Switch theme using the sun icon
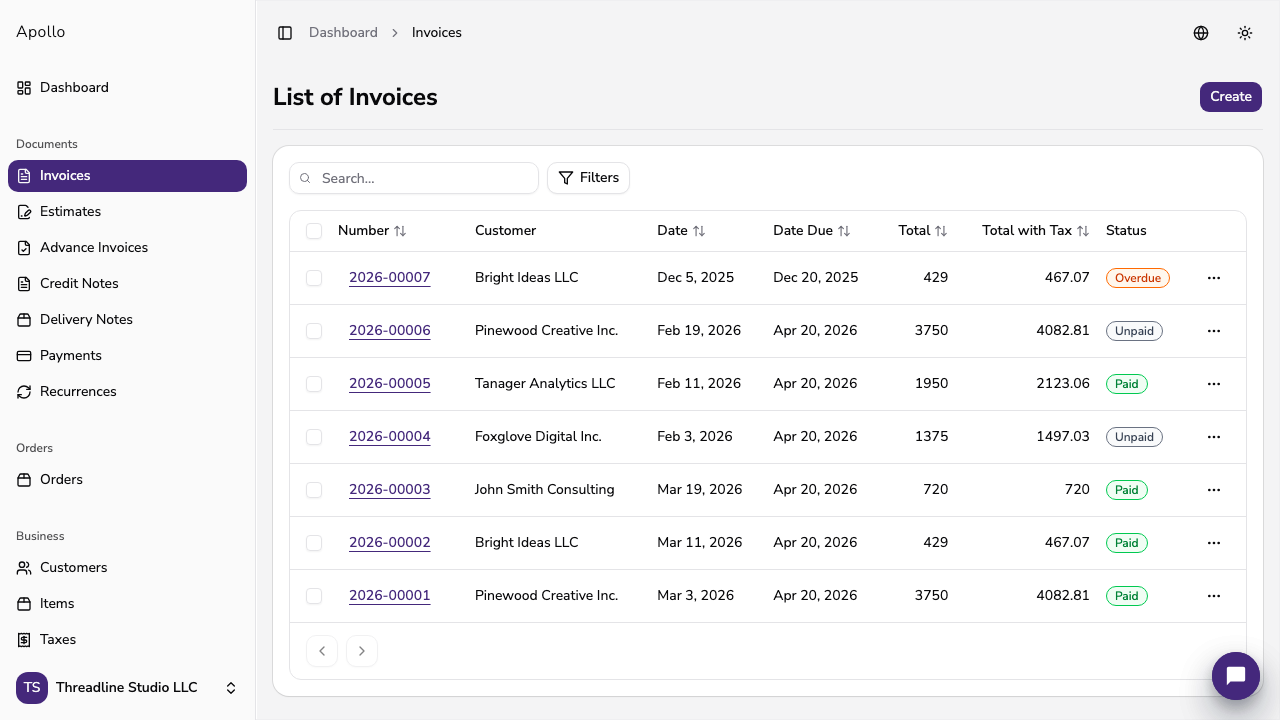Image resolution: width=1280 pixels, height=720 pixels. coord(1245,33)
